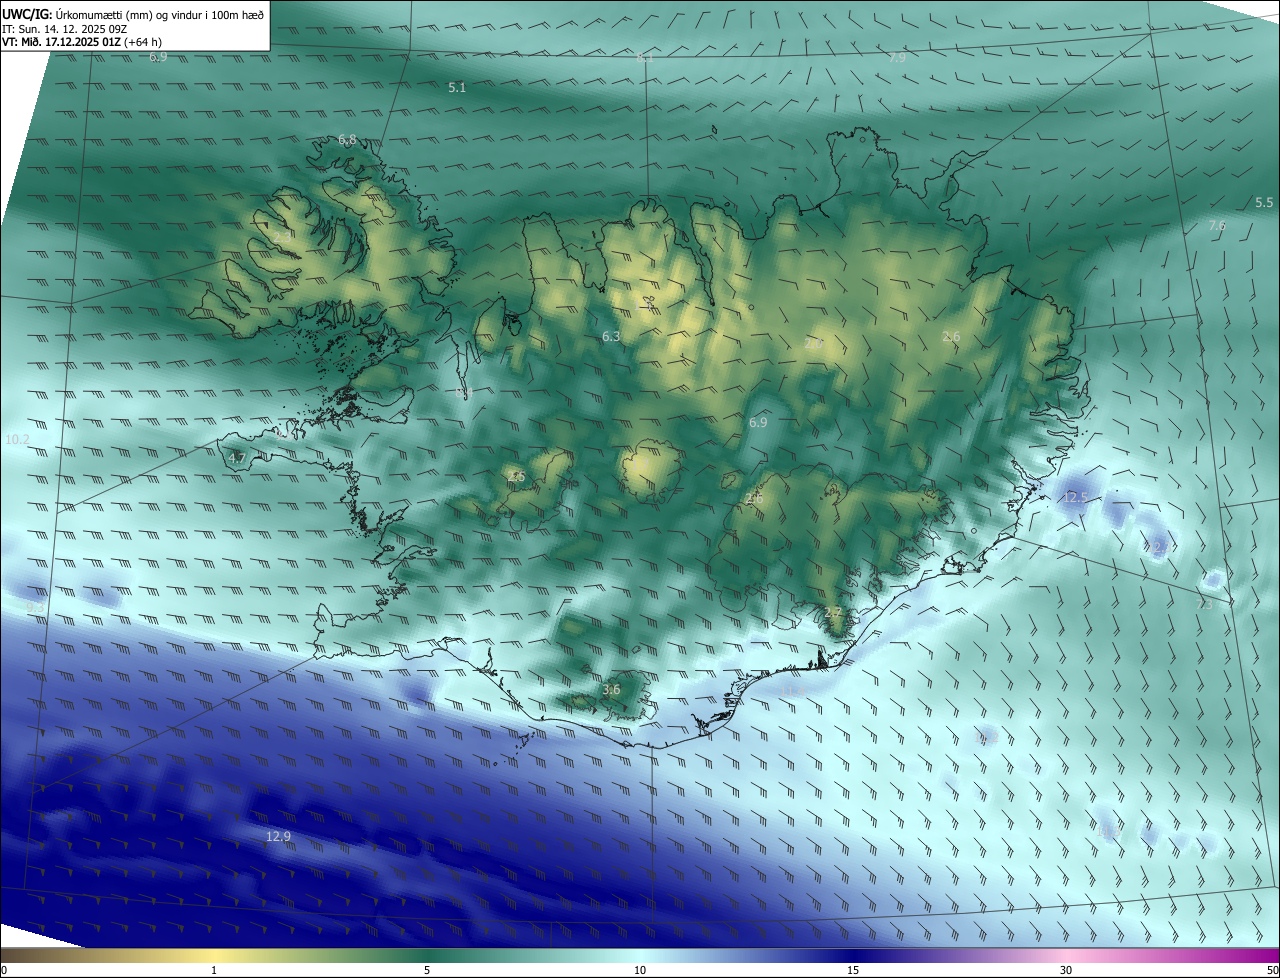Click the 10.2 value on the map

18,440
